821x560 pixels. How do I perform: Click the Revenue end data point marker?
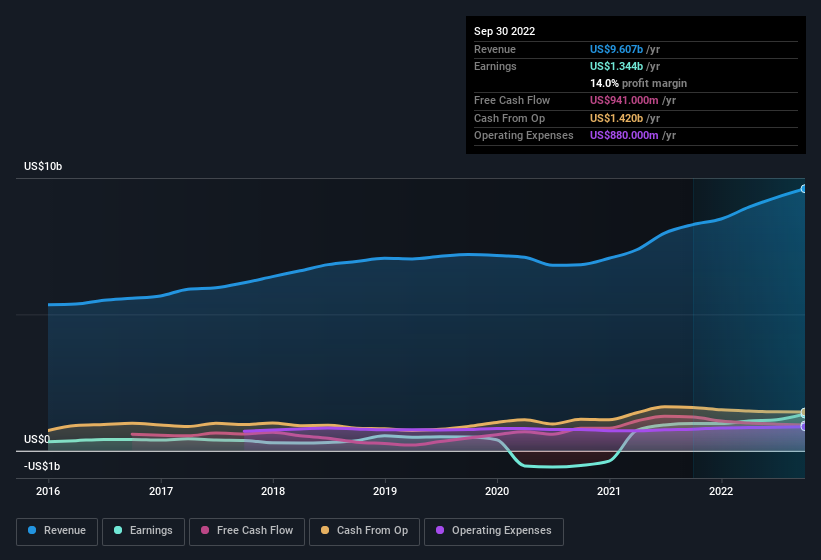[x=803, y=189]
